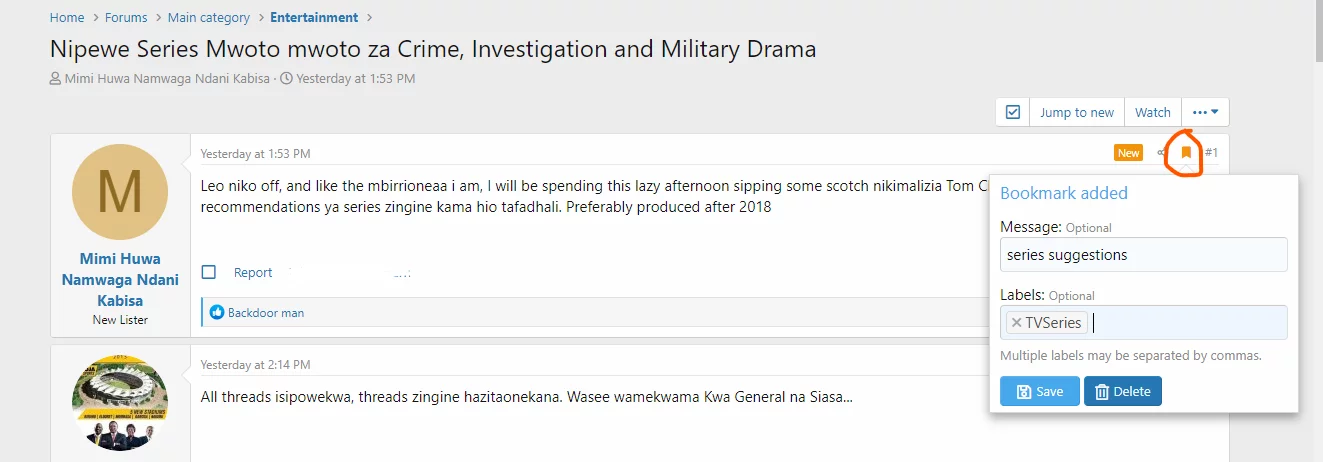Click the like thumbs-up icon beside Backdoor man
The image size is (1323, 462).
pos(217,313)
